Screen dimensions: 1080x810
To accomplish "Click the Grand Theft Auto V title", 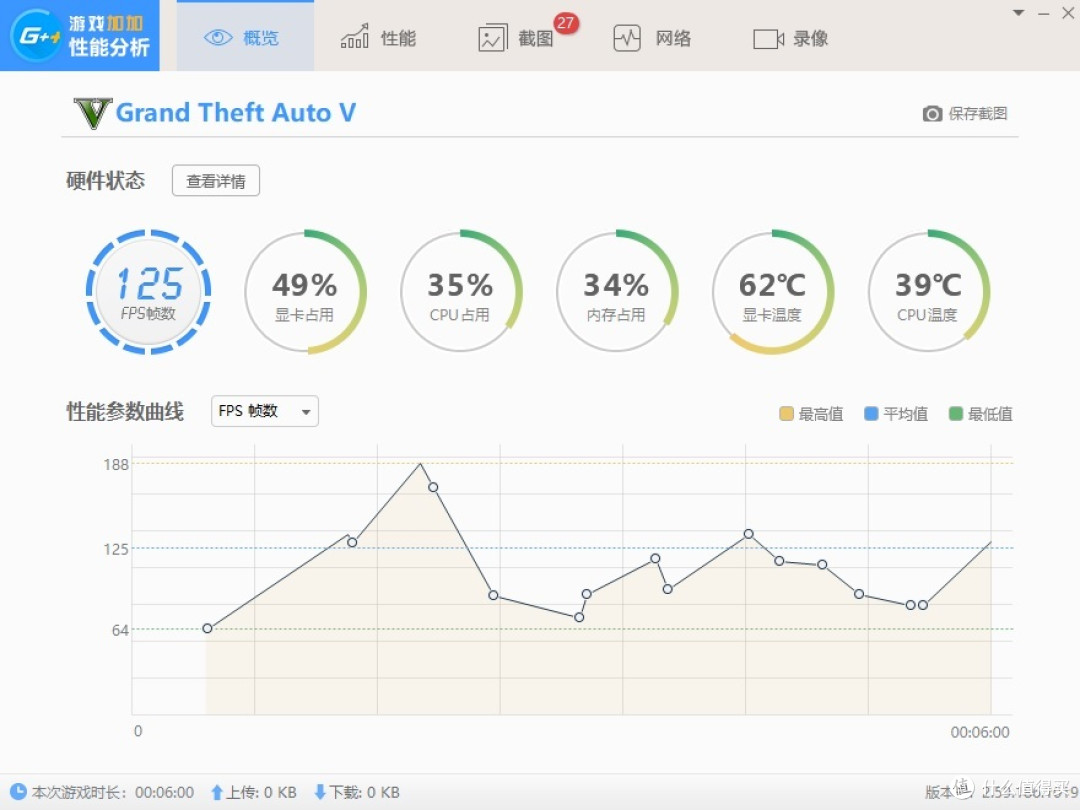I will [x=236, y=112].
